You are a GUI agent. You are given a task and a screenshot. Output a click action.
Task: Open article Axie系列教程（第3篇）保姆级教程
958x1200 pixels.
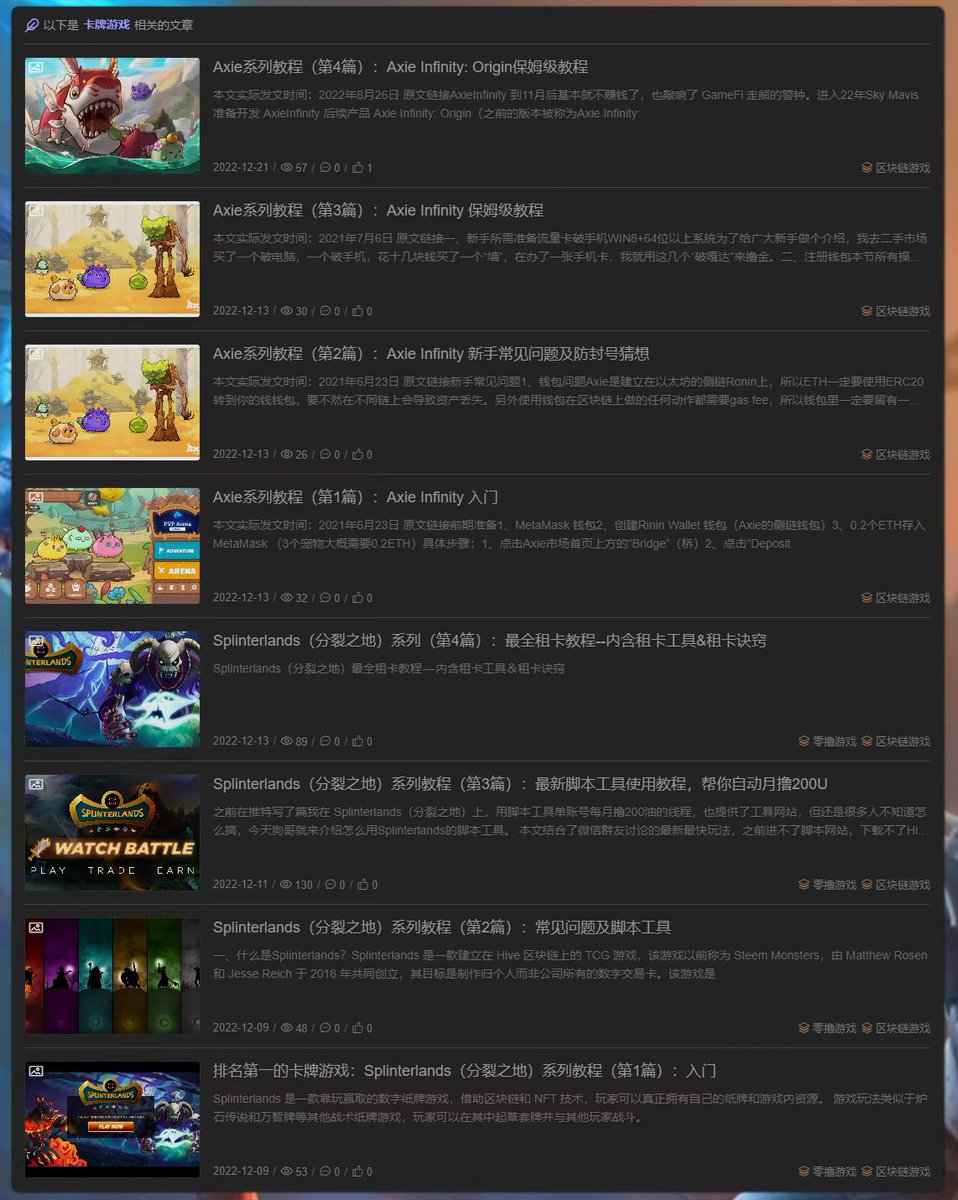point(378,210)
